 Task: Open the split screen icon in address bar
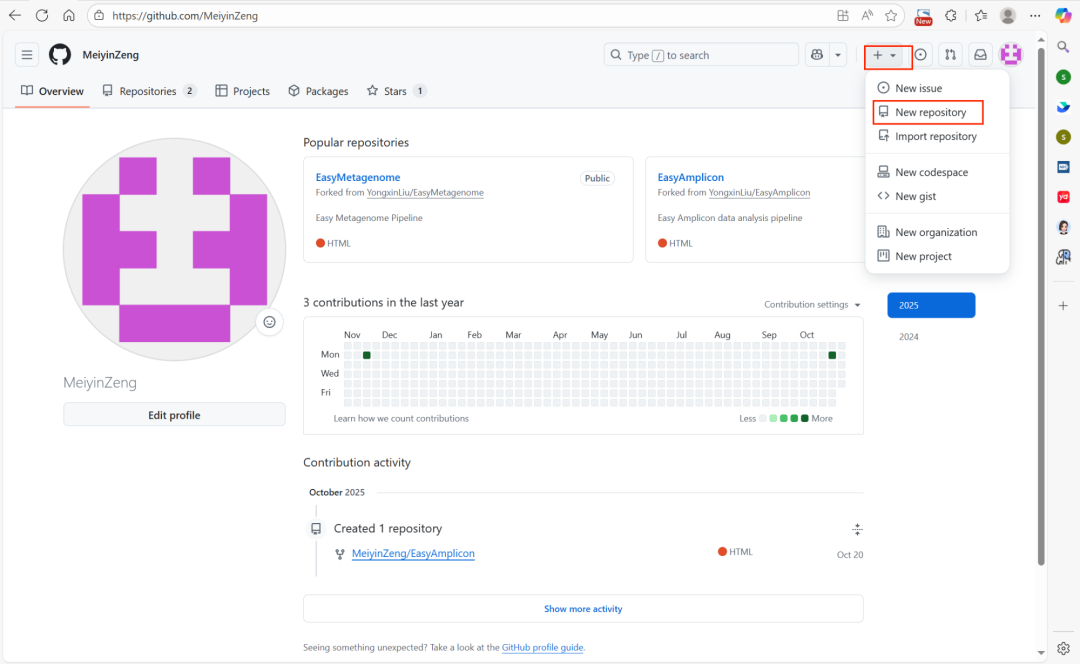[x=843, y=15]
